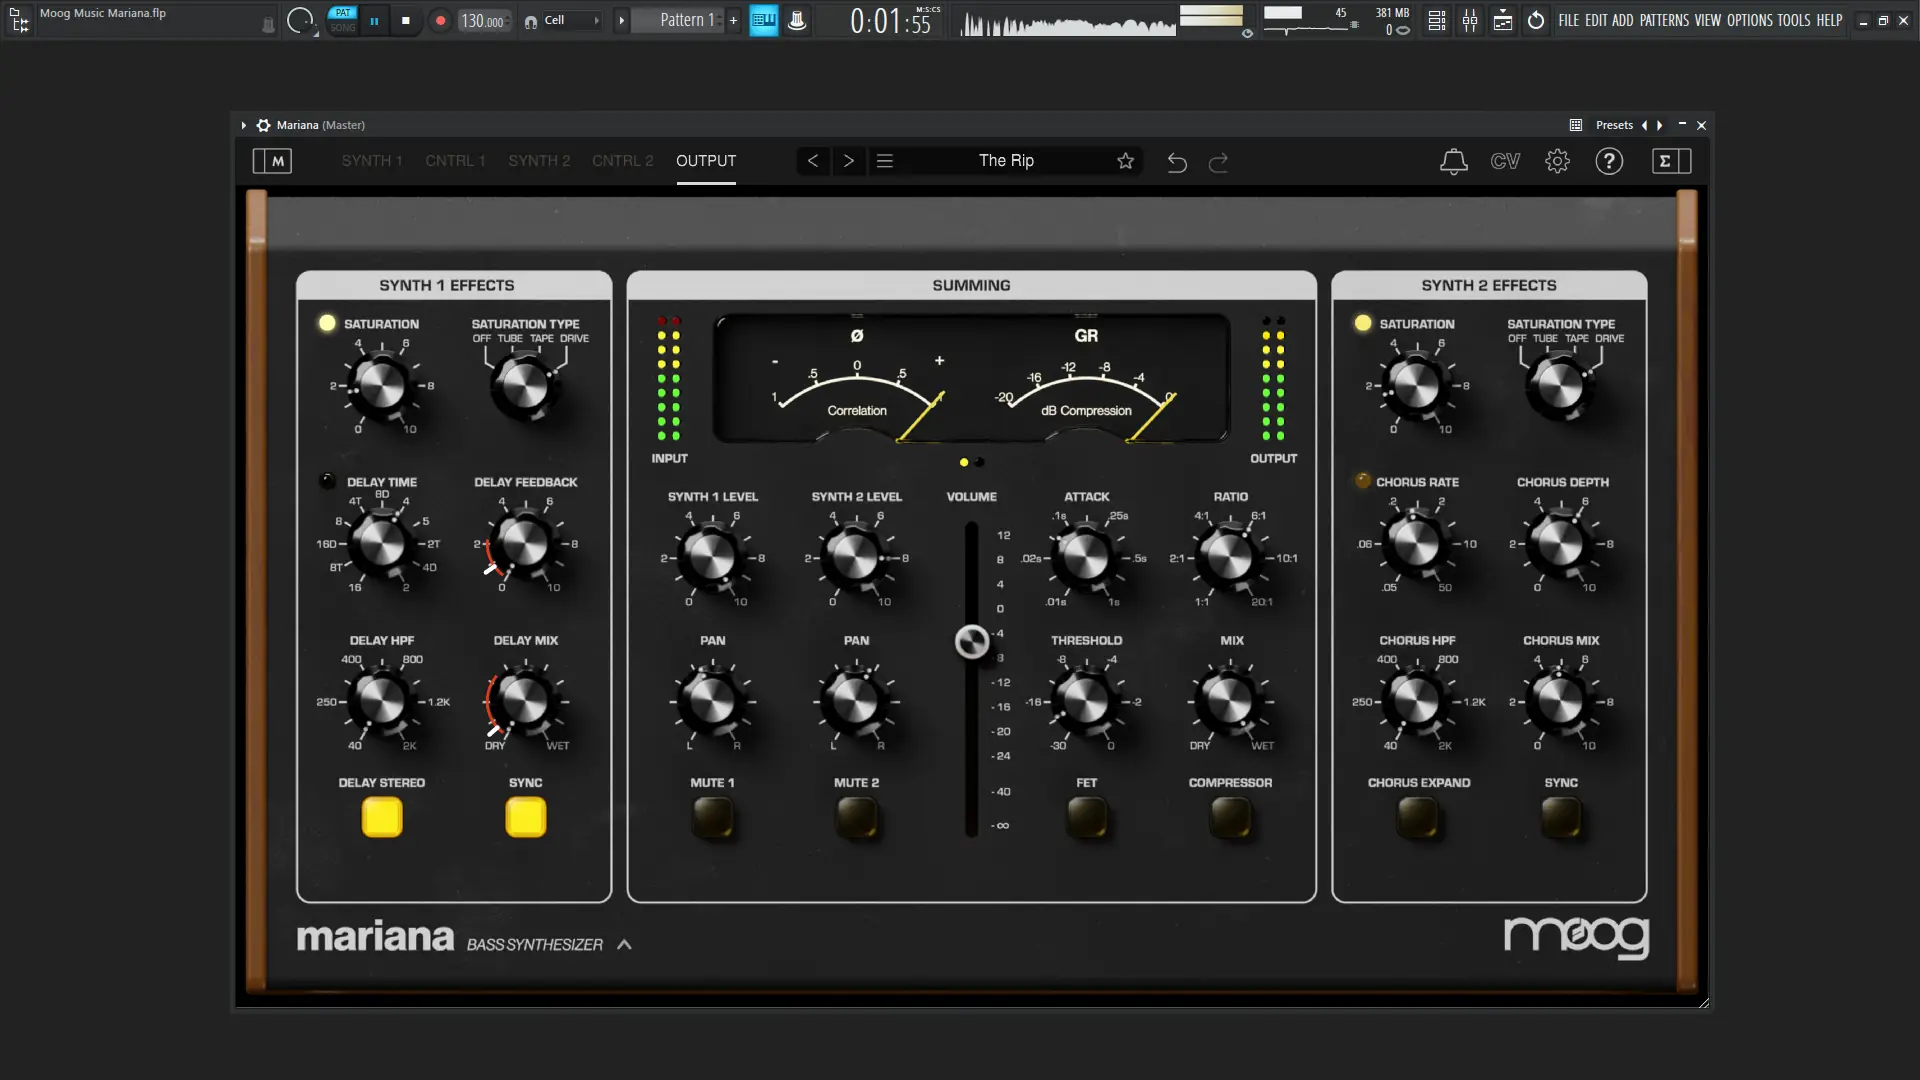Viewport: 1920px width, 1080px height.
Task: Toggle the Chorus Expand button
Action: point(1418,818)
